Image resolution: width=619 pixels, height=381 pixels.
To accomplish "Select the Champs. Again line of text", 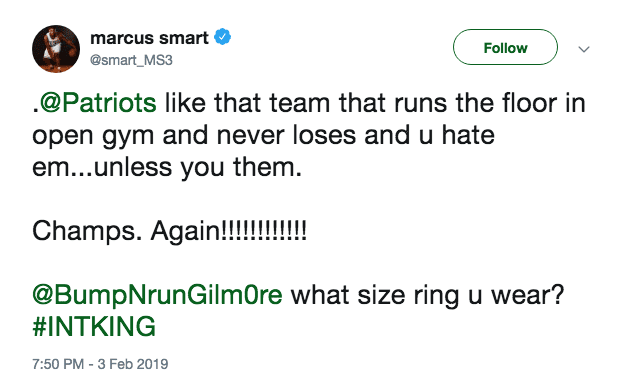I will (x=169, y=231).
